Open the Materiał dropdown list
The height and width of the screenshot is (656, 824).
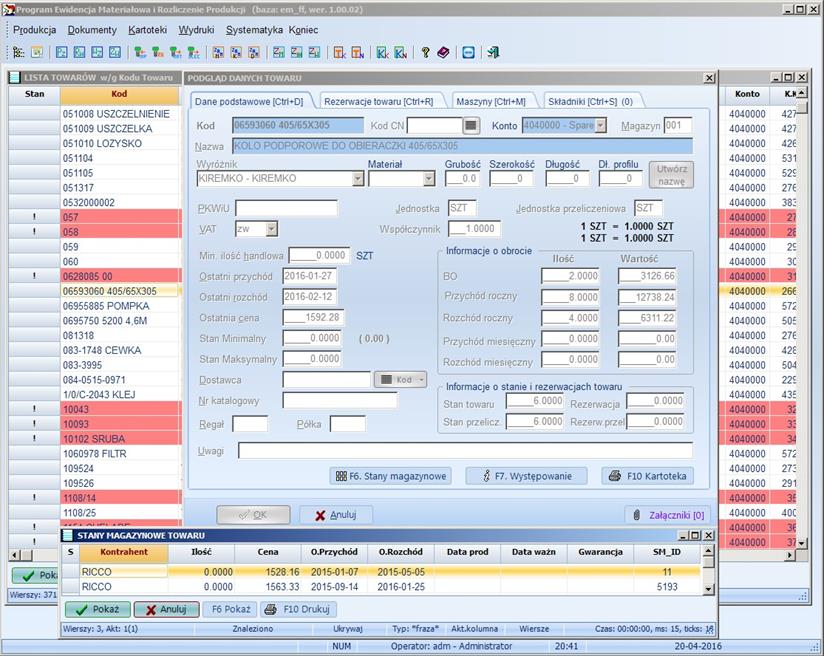(429, 179)
